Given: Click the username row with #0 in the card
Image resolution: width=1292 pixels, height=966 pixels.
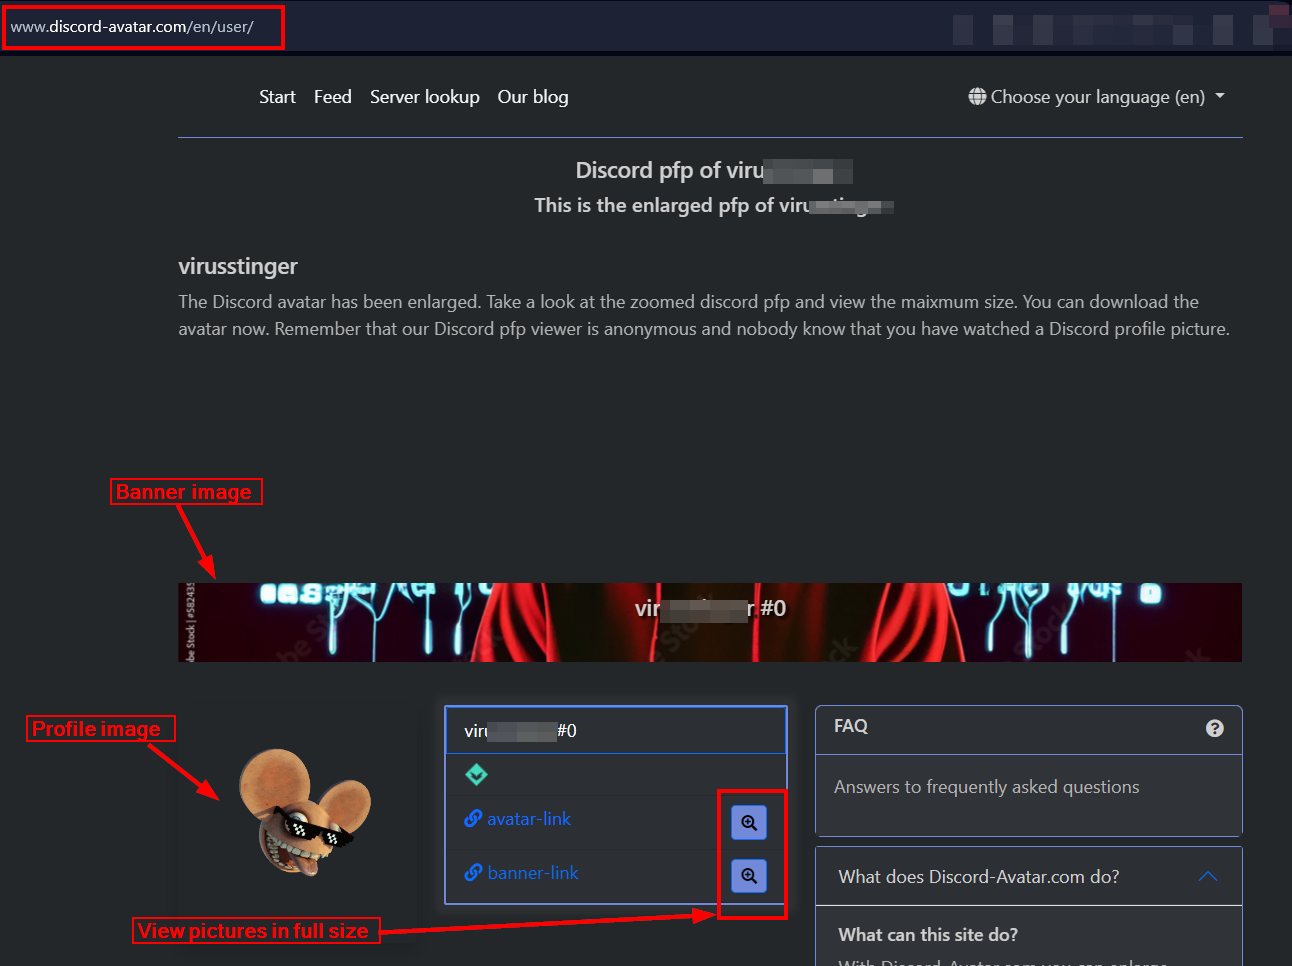Looking at the screenshot, I should click(x=616, y=731).
